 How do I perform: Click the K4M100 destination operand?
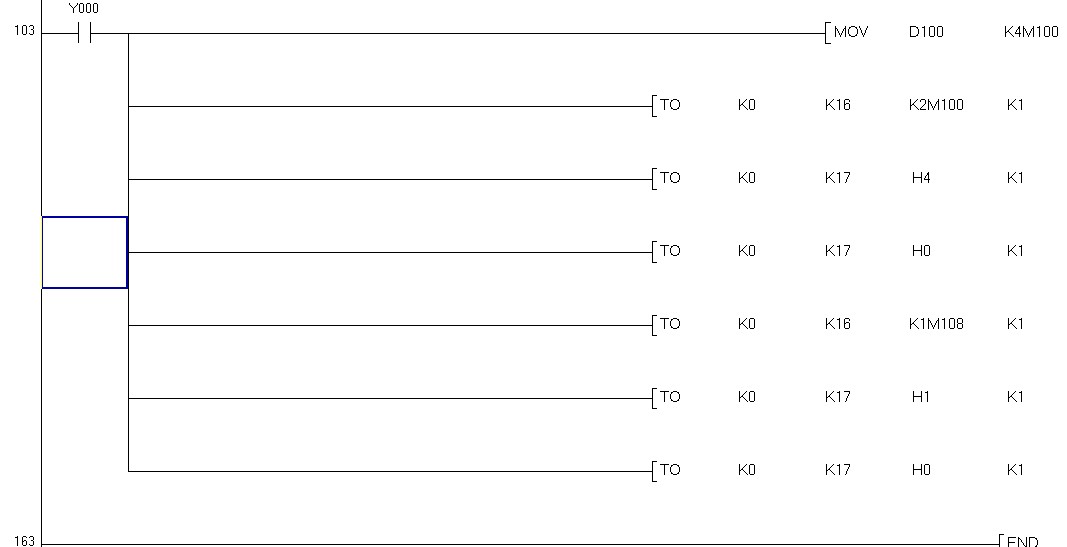coord(1030,32)
